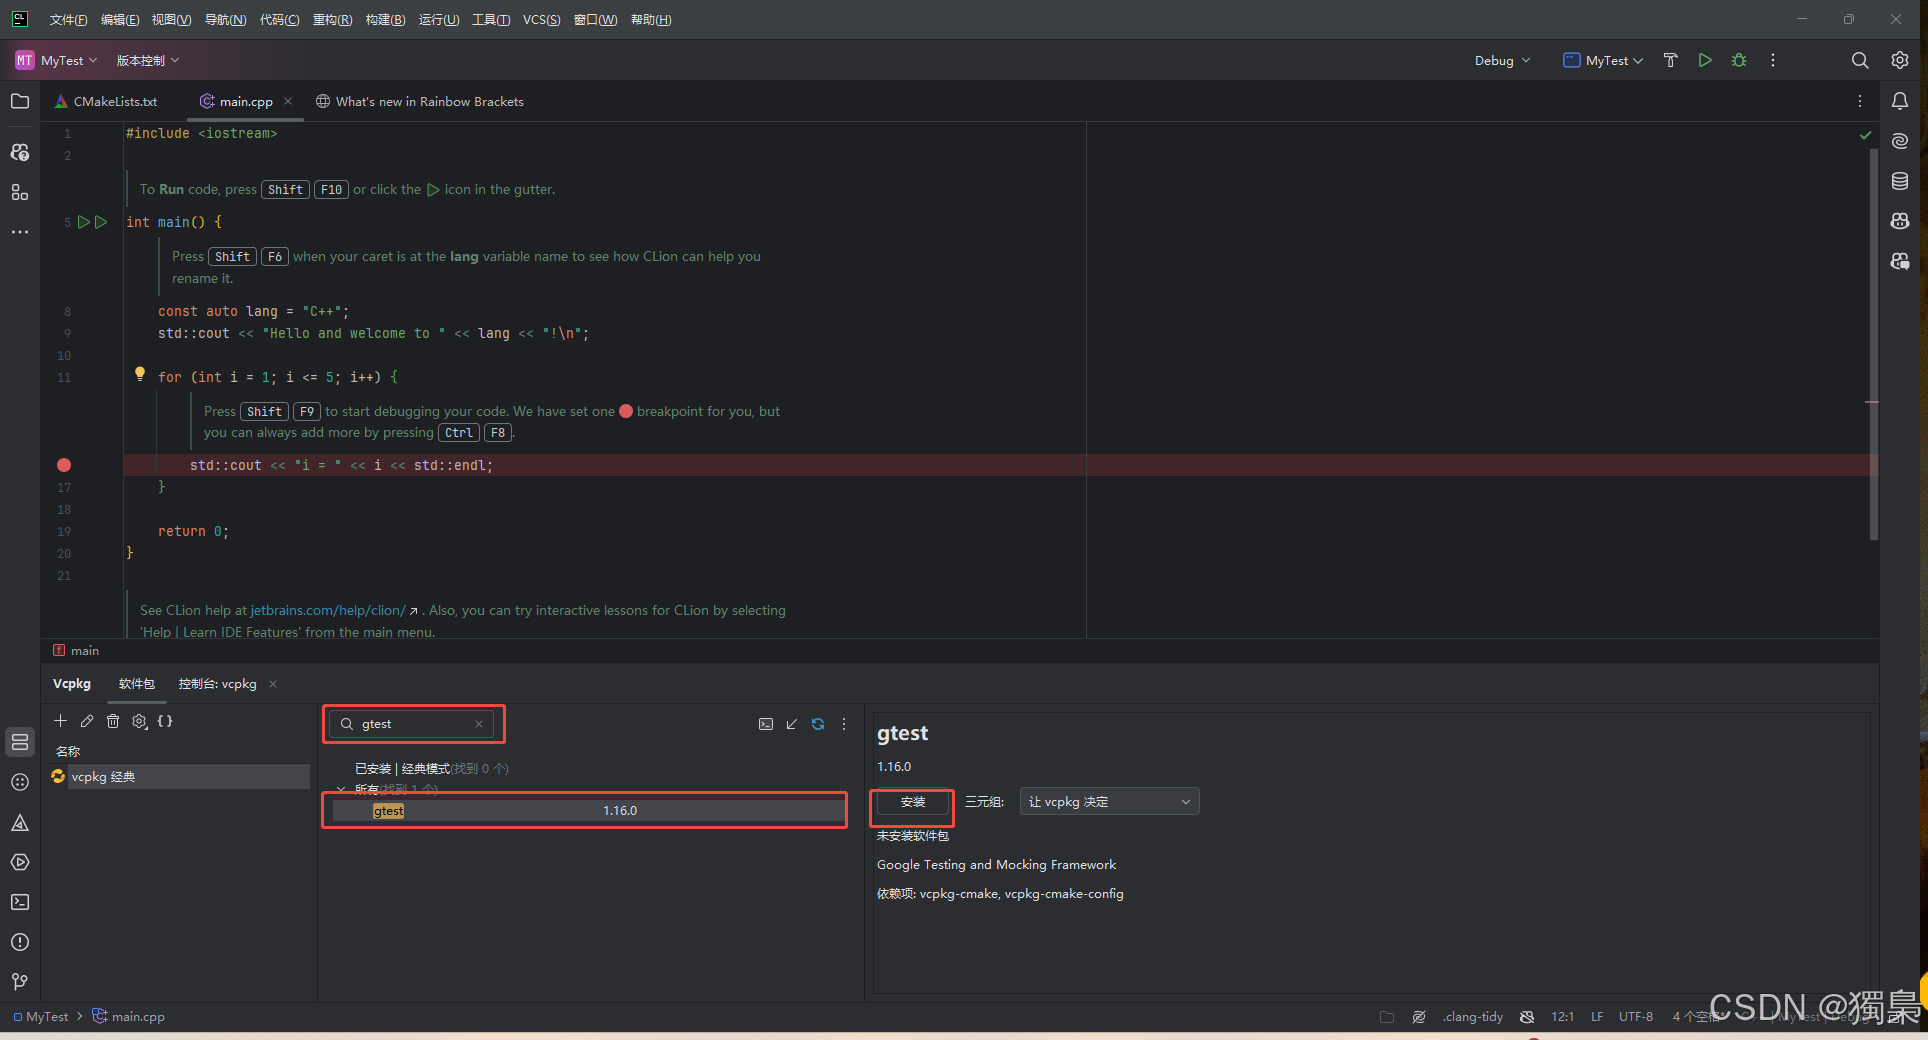Add a new vcpkg instance with plus icon

60,721
